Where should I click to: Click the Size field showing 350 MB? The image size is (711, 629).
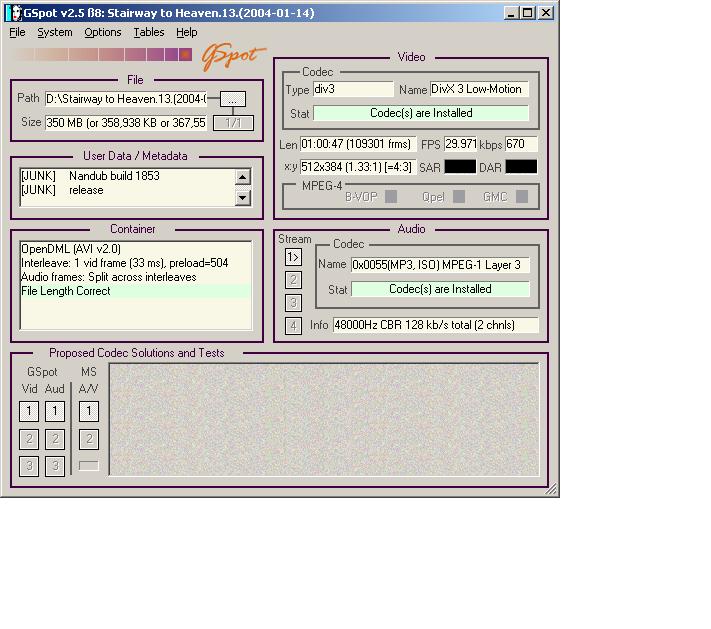[x=126, y=123]
